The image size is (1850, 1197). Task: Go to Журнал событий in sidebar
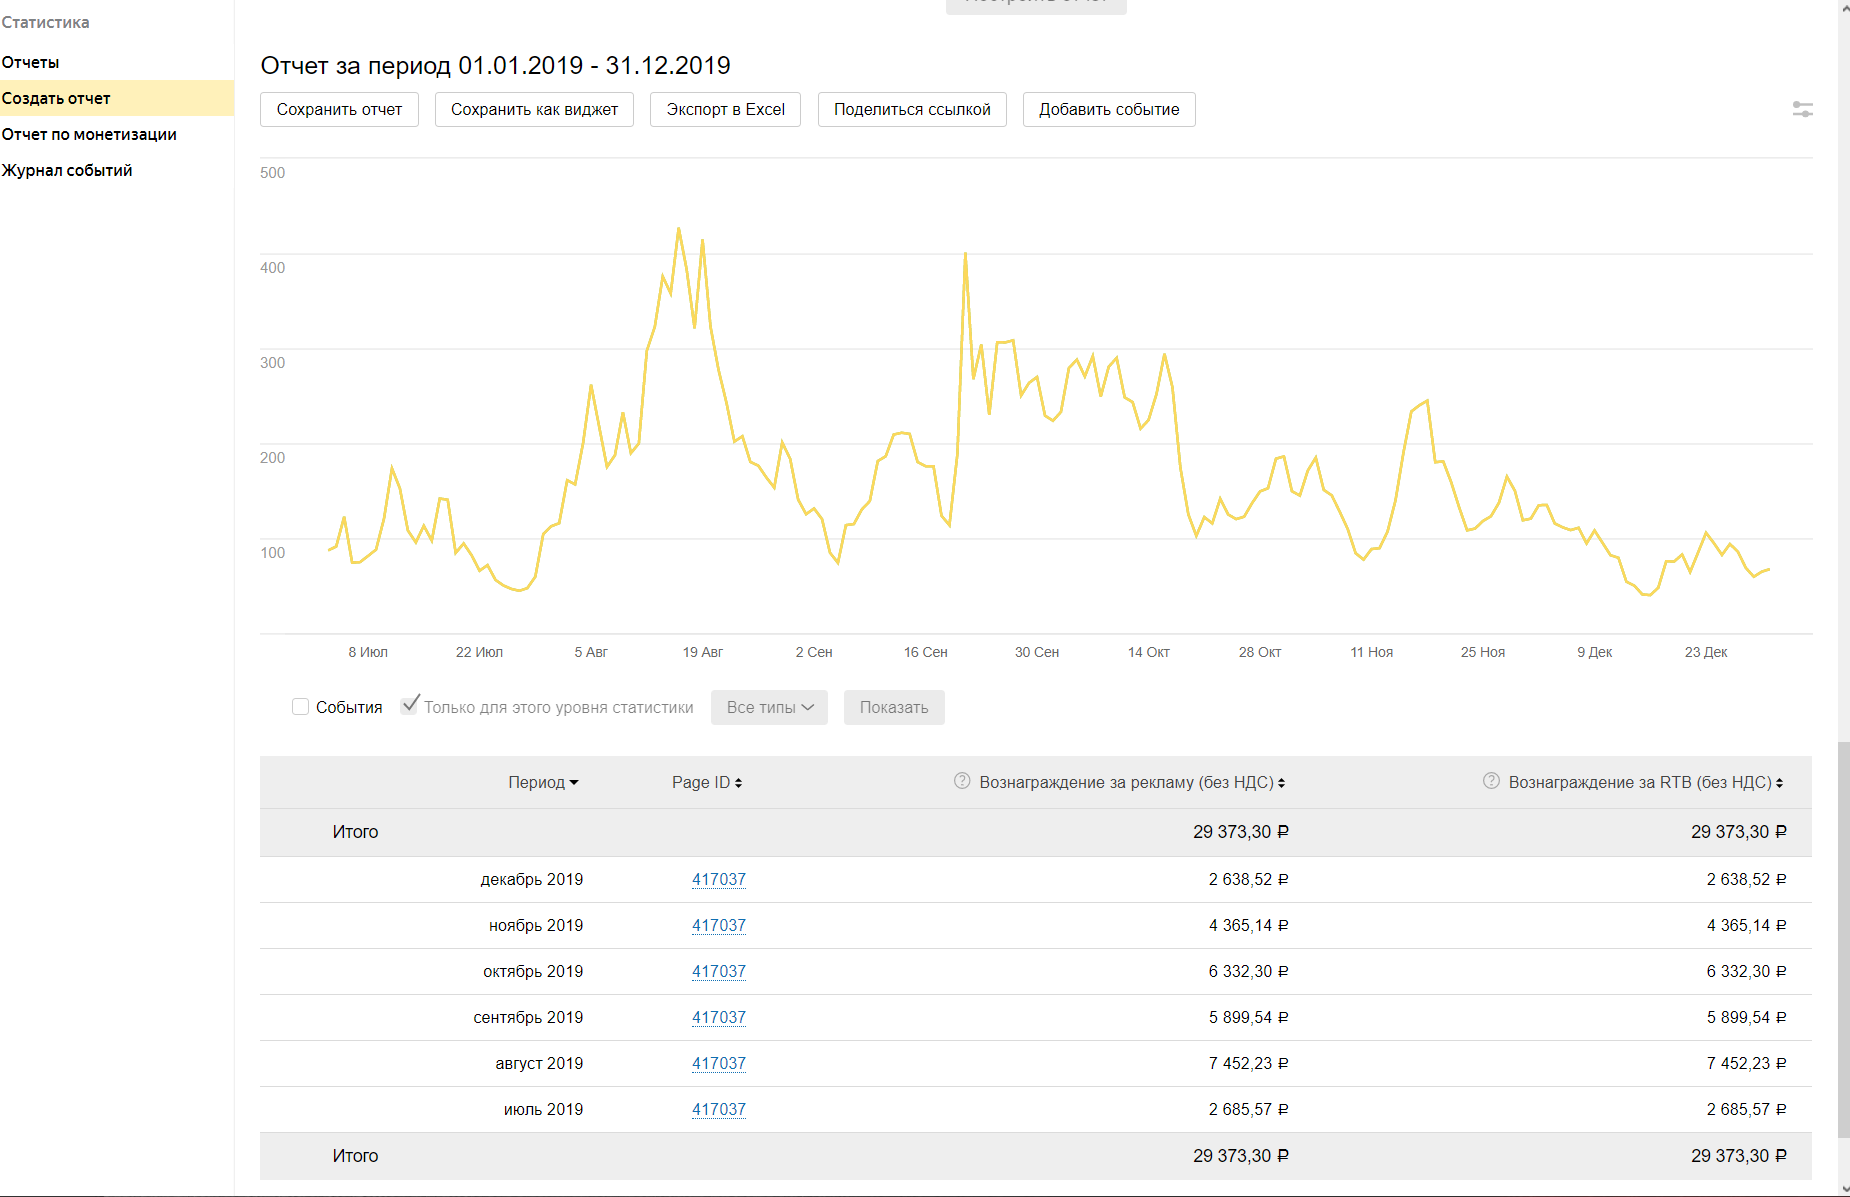click(x=67, y=170)
